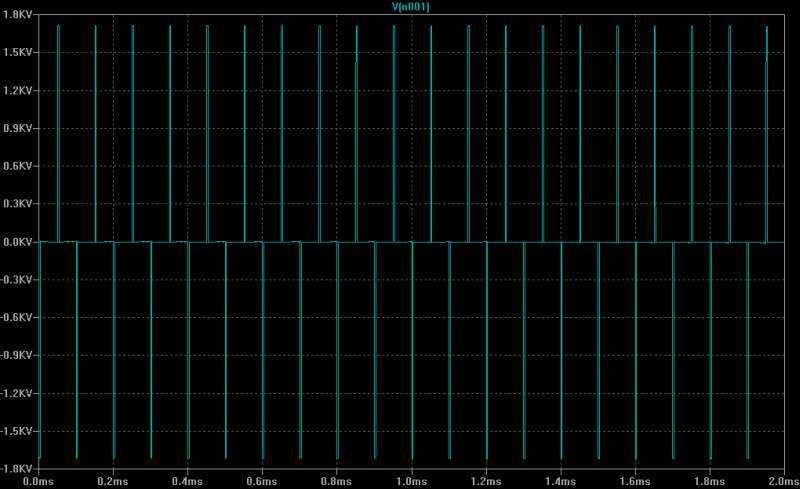Click the 1.2KV vertical axis label
The image size is (800, 489).
click(x=17, y=90)
